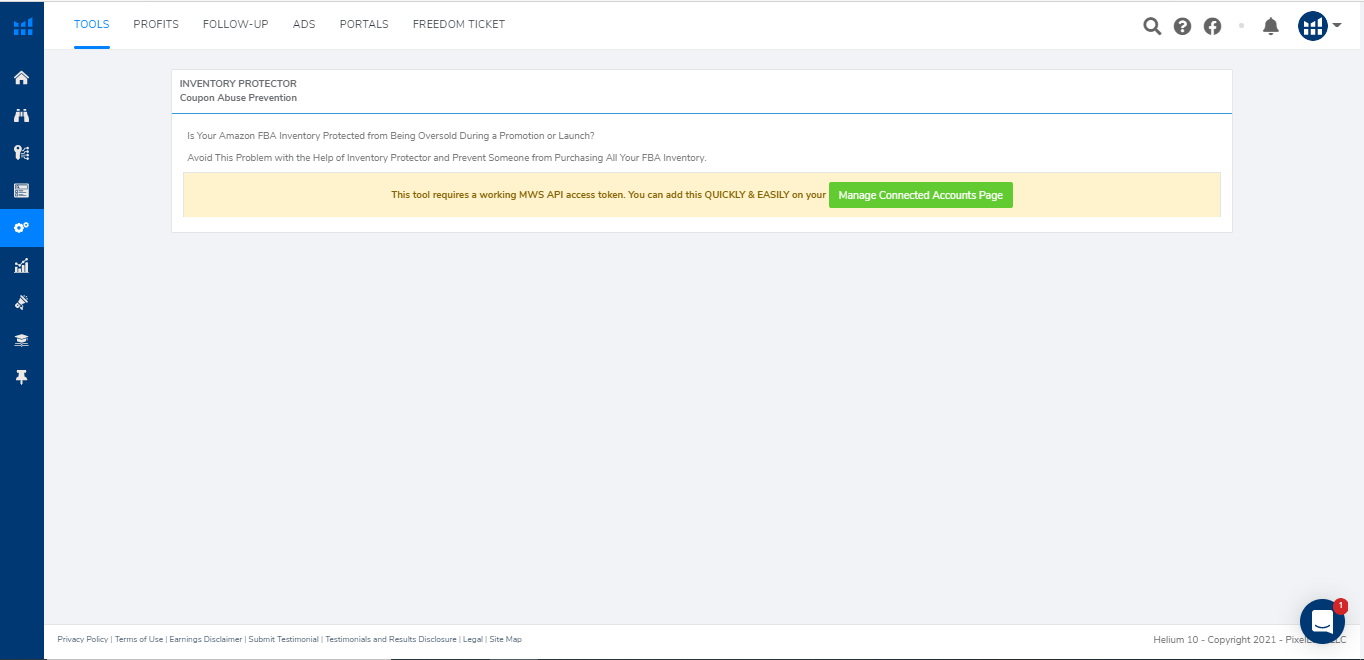
Task: Open the binoculars research icon
Action: coord(21,116)
